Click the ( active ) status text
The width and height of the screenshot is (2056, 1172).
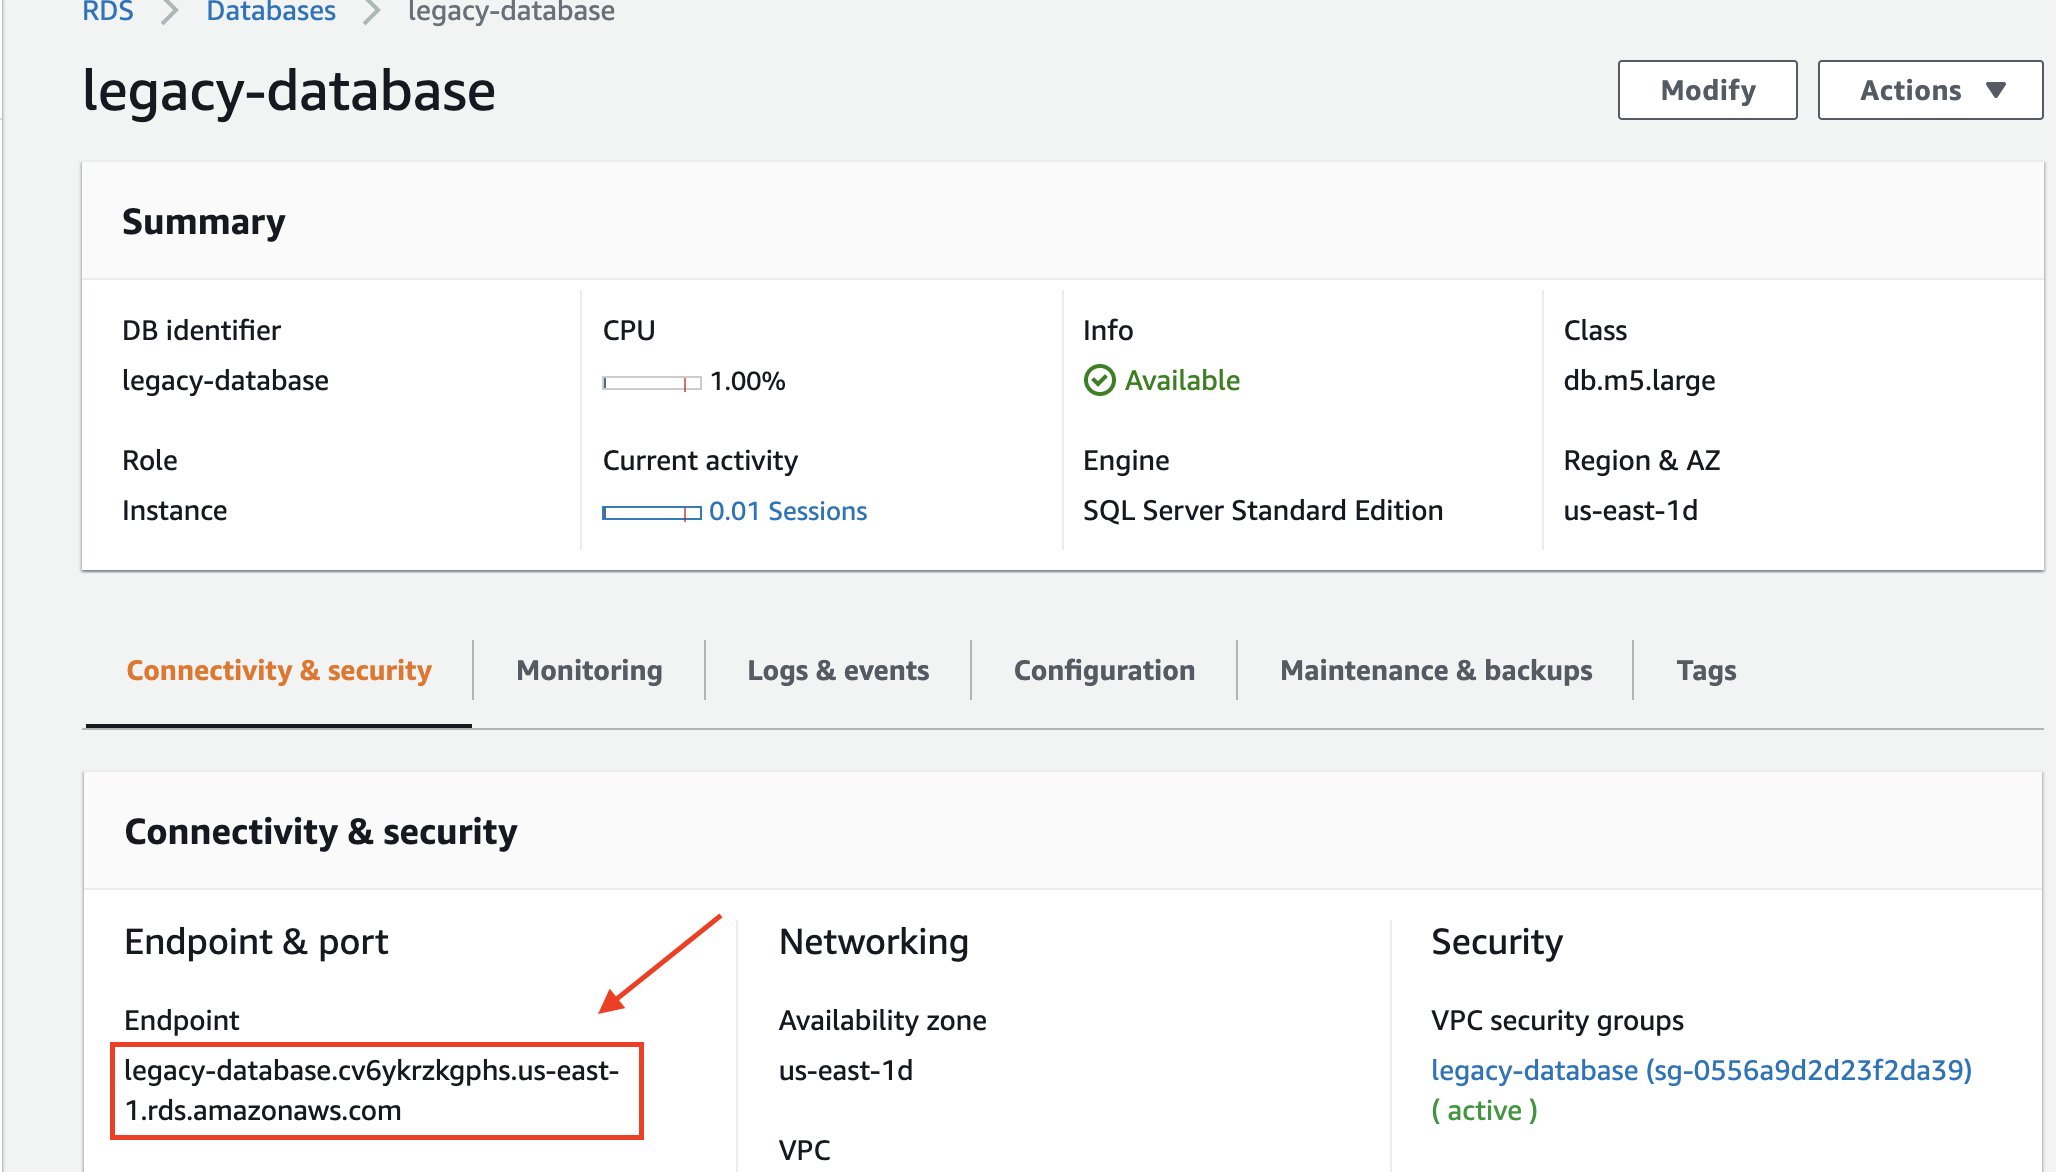click(x=1484, y=1110)
